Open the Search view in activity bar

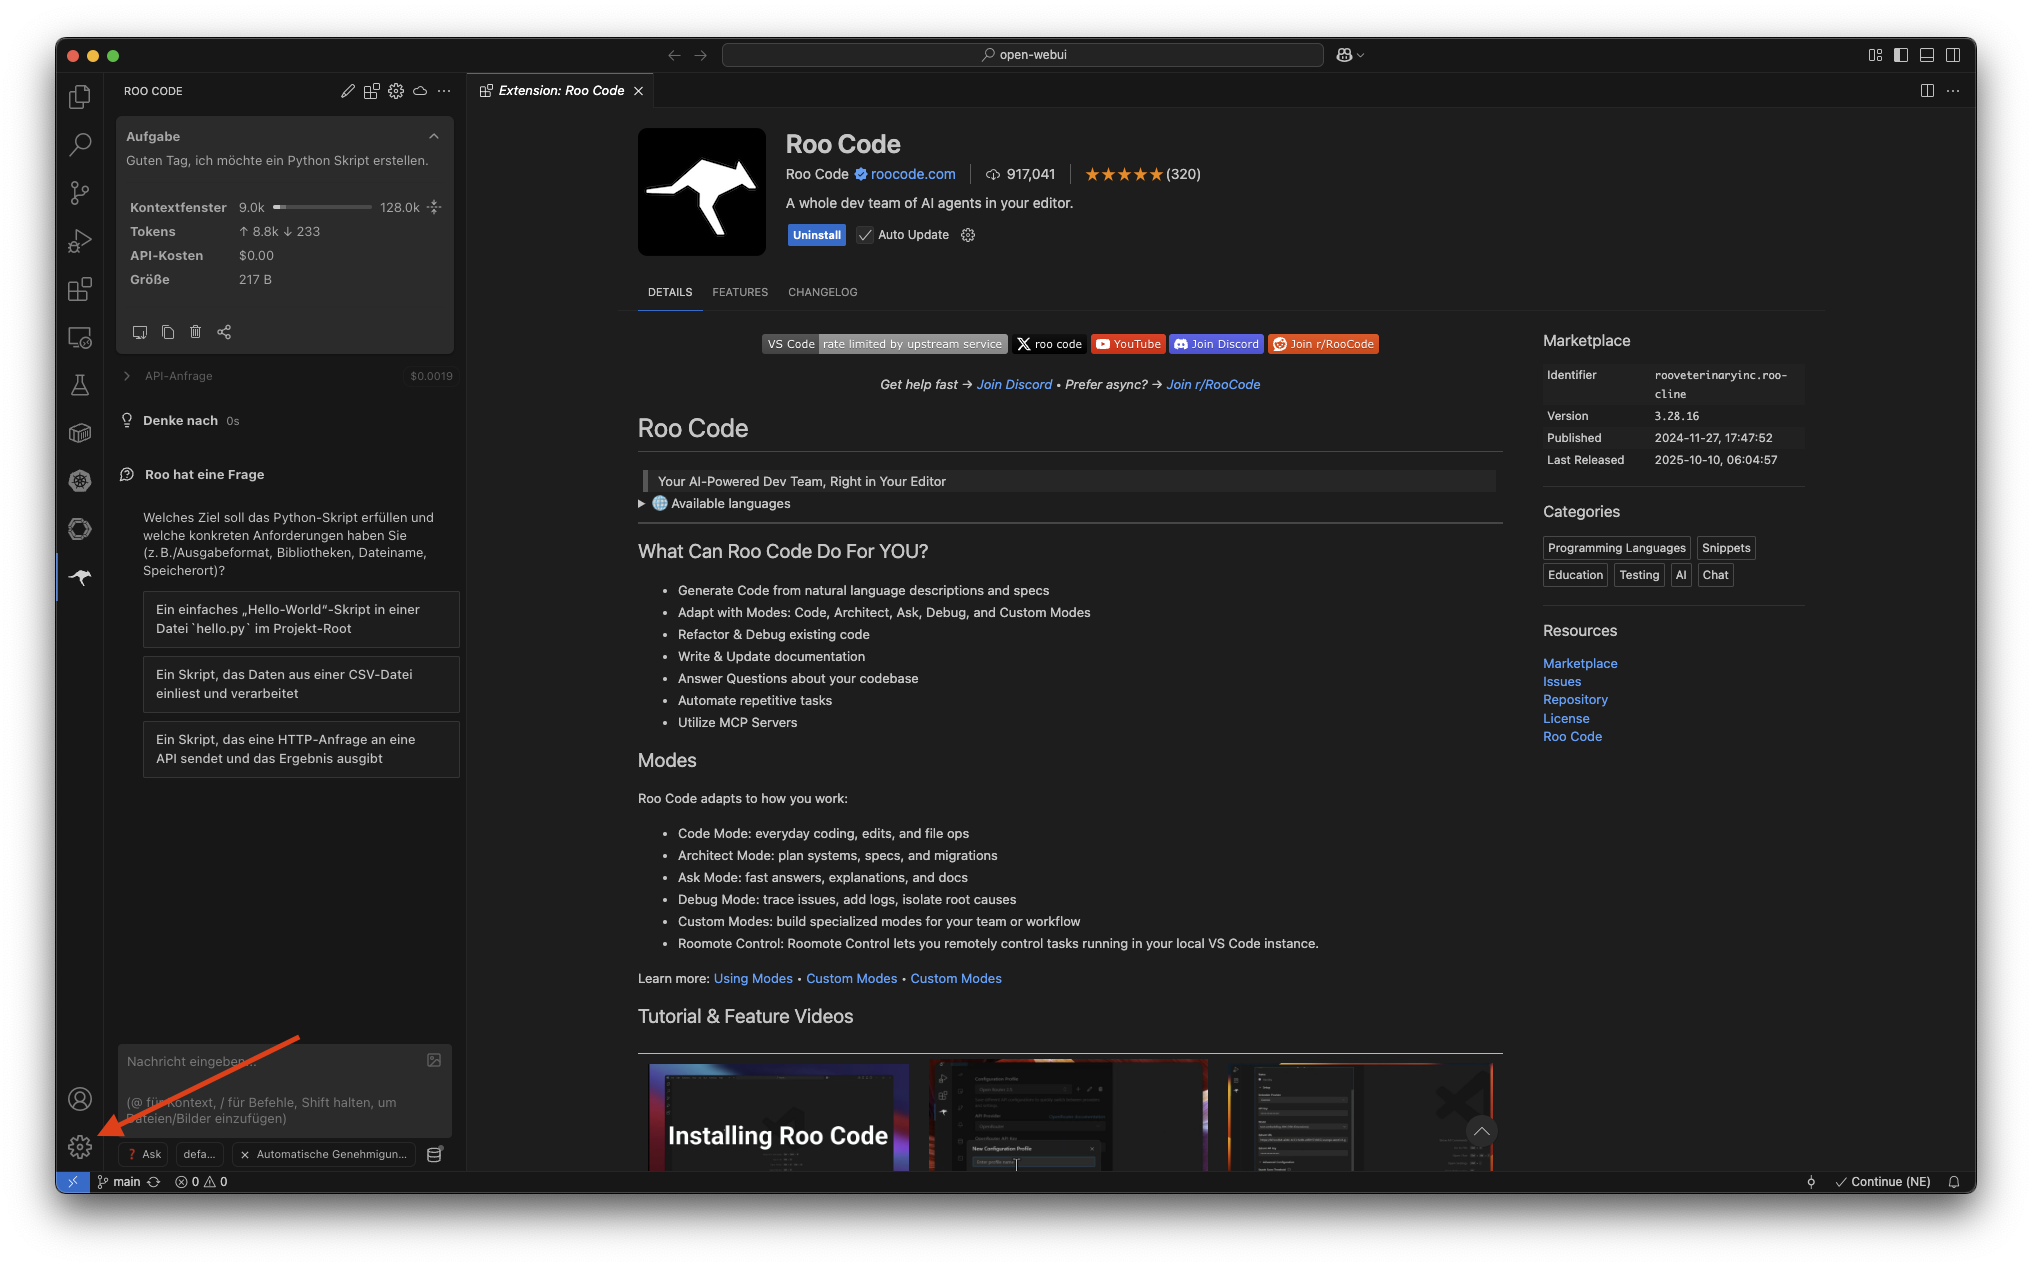click(x=80, y=144)
